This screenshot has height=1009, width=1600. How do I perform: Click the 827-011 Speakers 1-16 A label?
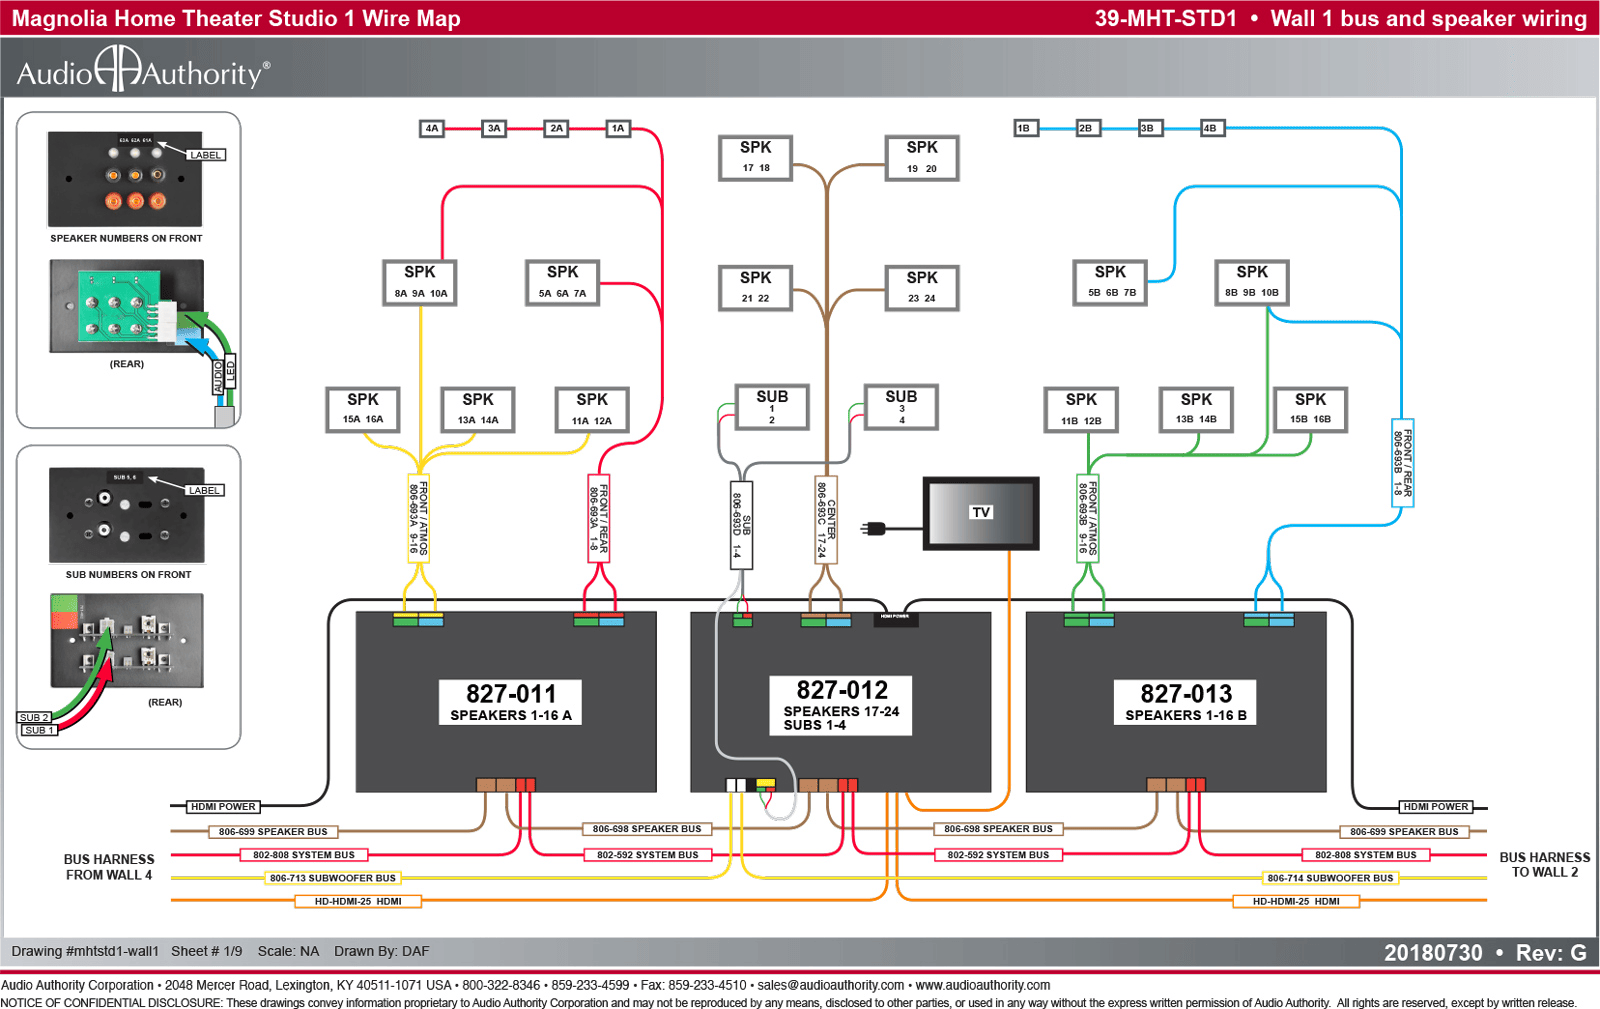click(x=511, y=702)
